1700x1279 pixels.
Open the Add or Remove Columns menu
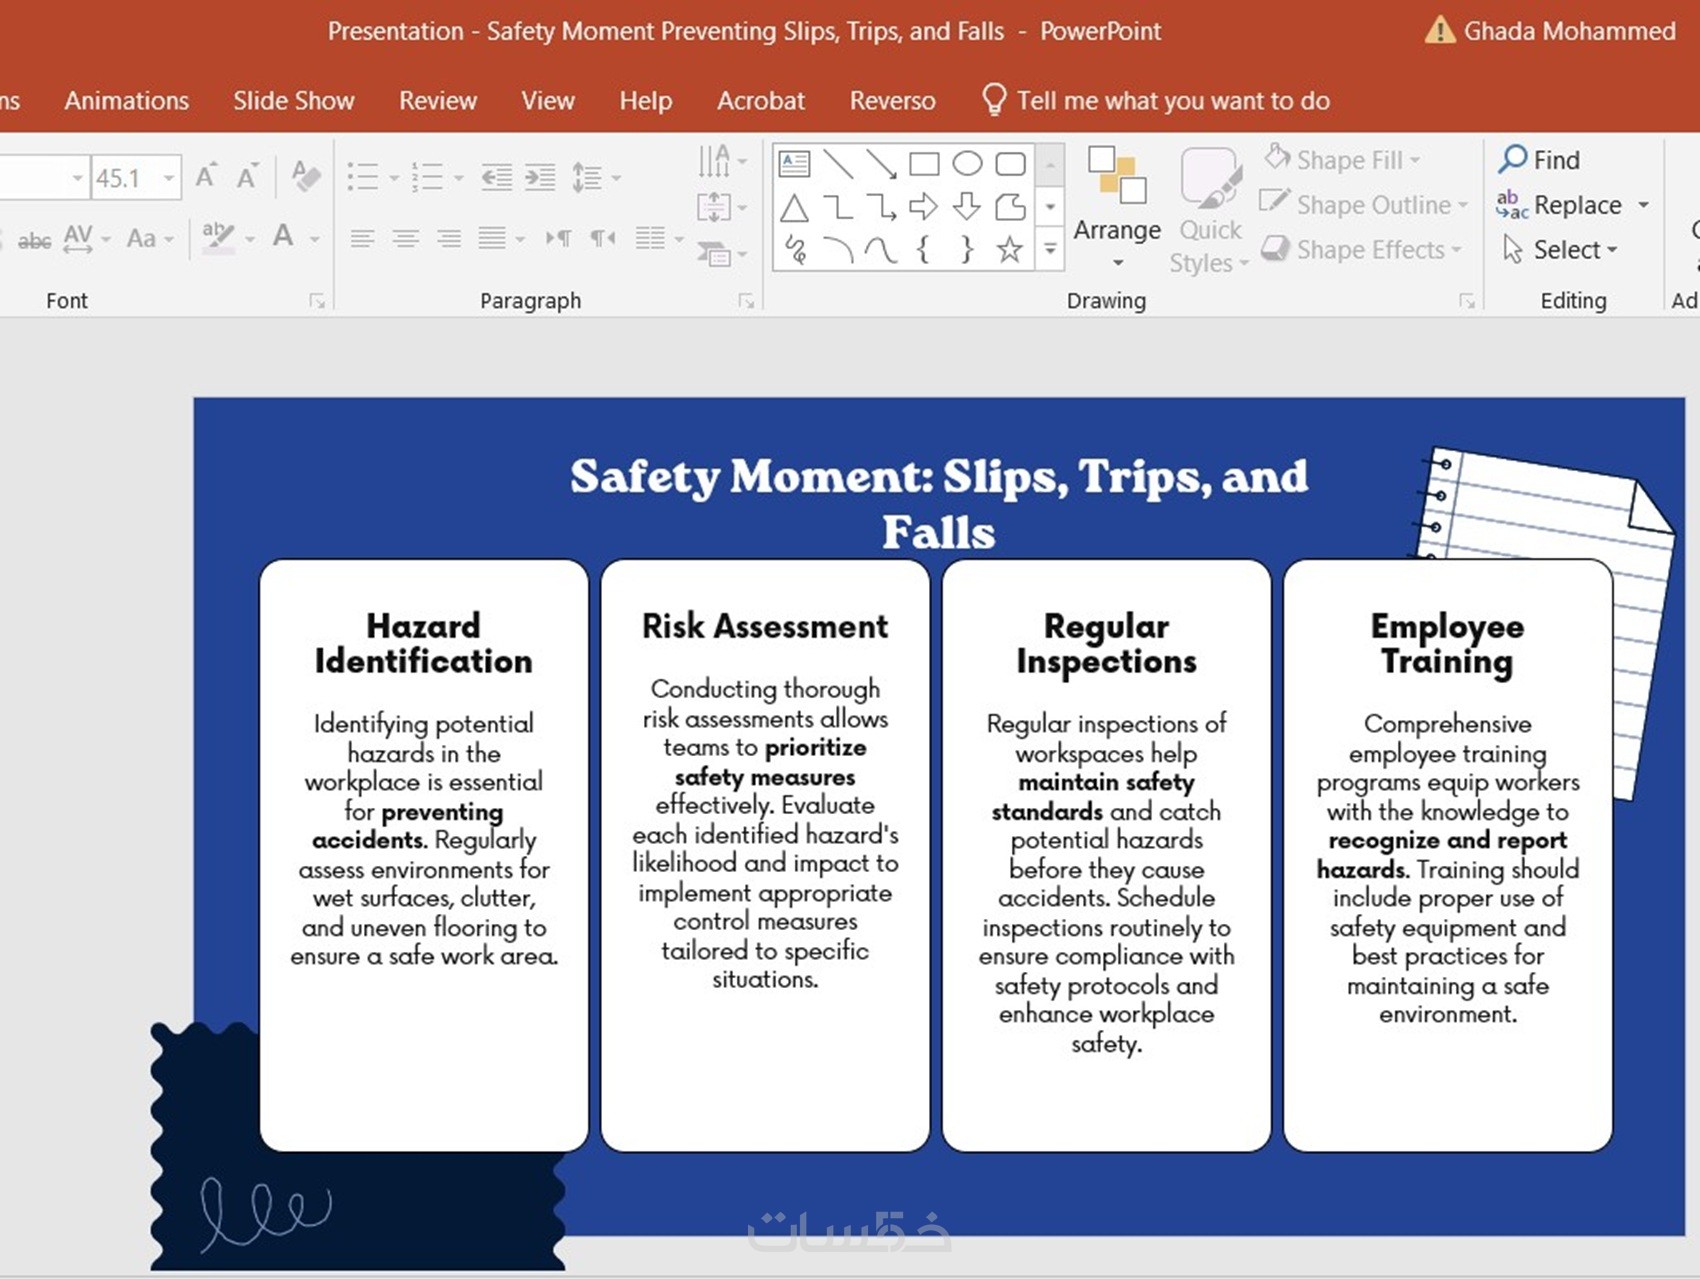pos(659,238)
